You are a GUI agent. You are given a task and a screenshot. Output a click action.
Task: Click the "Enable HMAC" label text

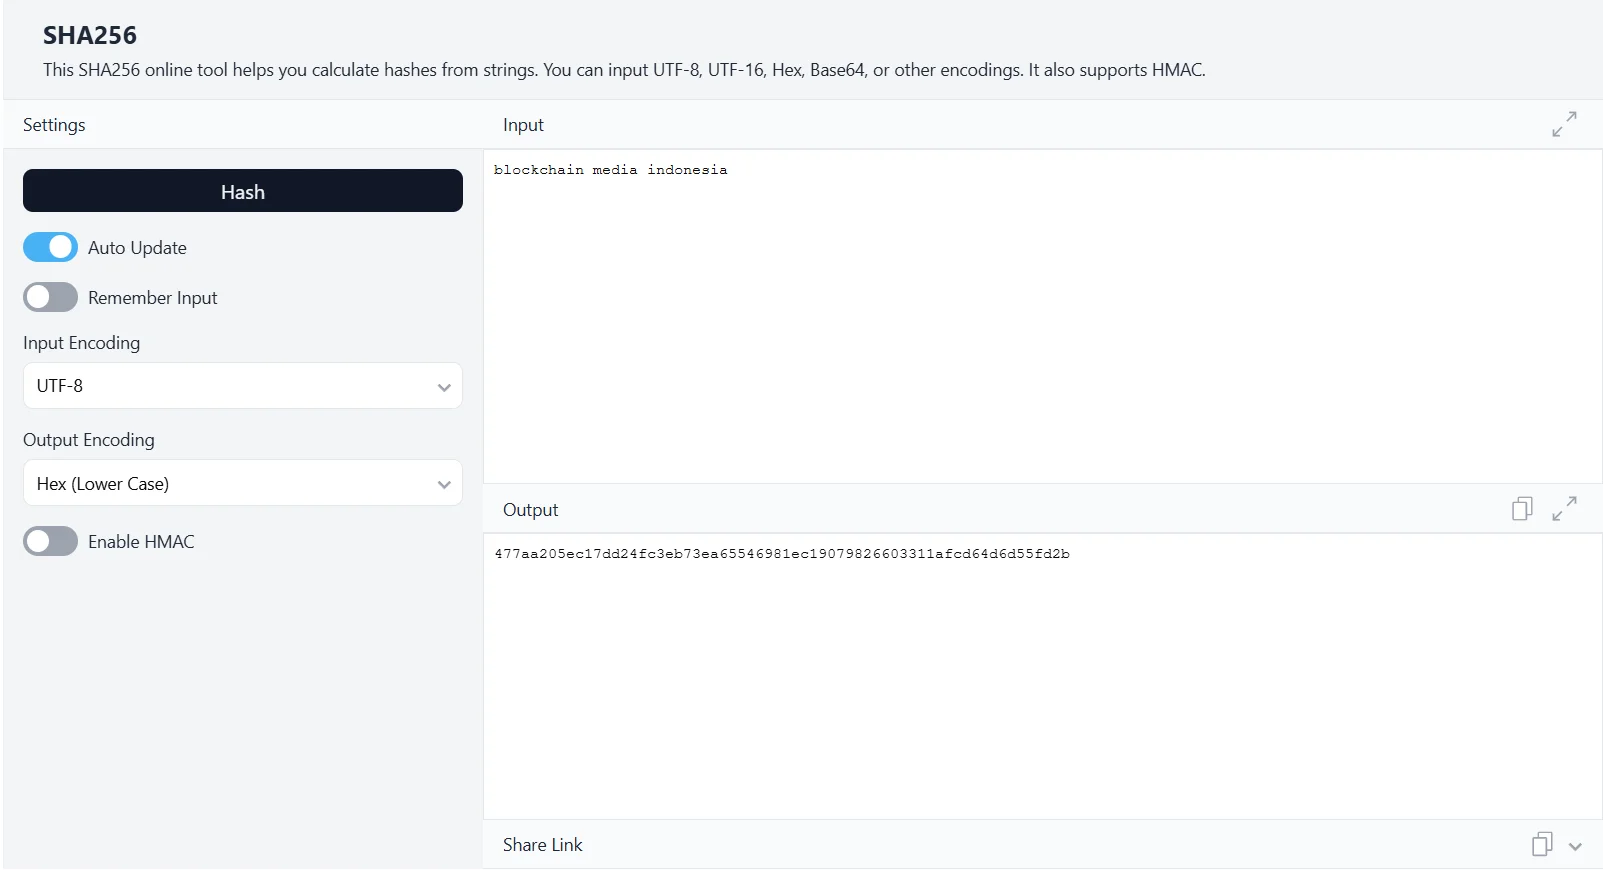(x=141, y=542)
